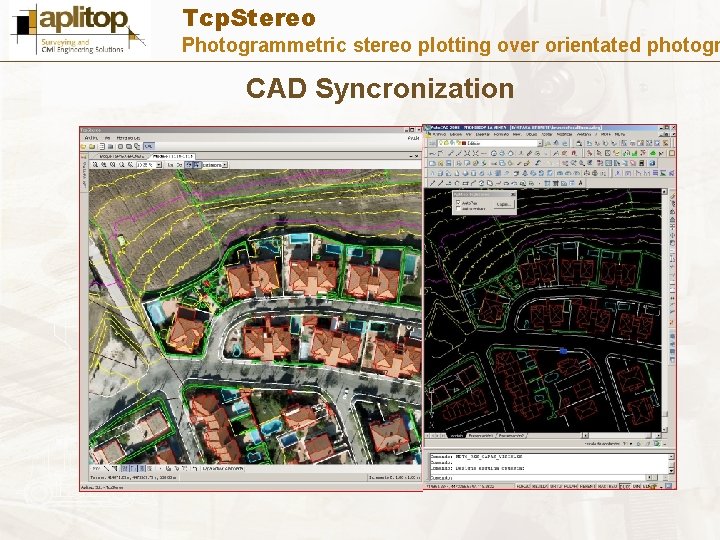This screenshot has width=720, height=540.
Task: Uncheck the ticked checkbox in AutoCAD floating dialog
Action: (458, 202)
